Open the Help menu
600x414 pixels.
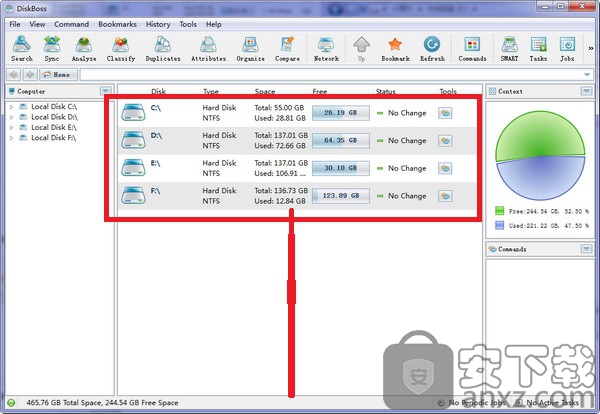pyautogui.click(x=214, y=24)
